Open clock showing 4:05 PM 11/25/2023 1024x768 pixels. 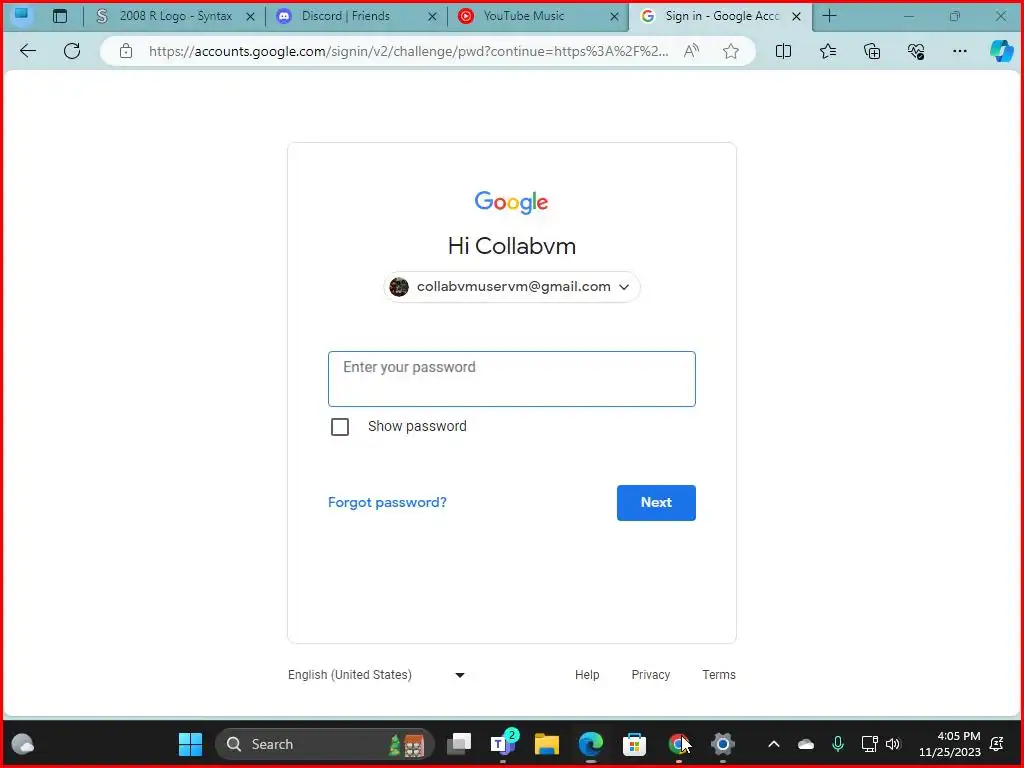[950, 744]
